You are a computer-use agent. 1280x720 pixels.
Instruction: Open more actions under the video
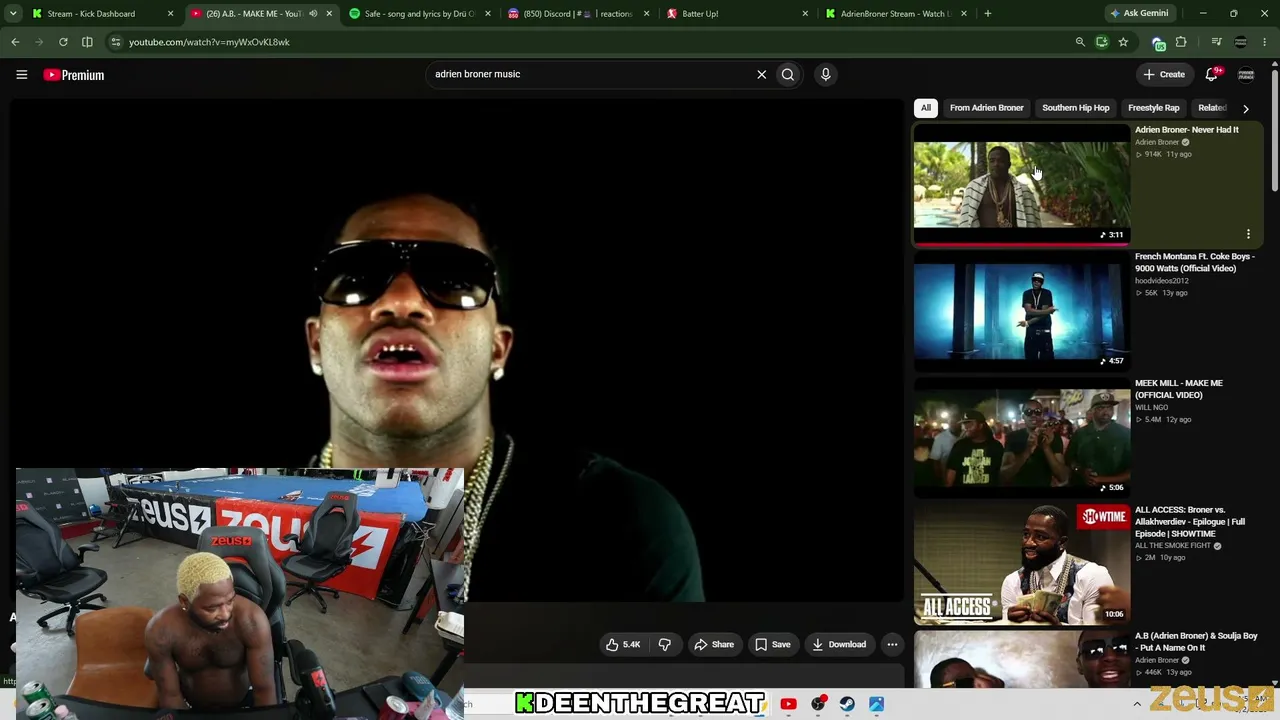(x=892, y=644)
